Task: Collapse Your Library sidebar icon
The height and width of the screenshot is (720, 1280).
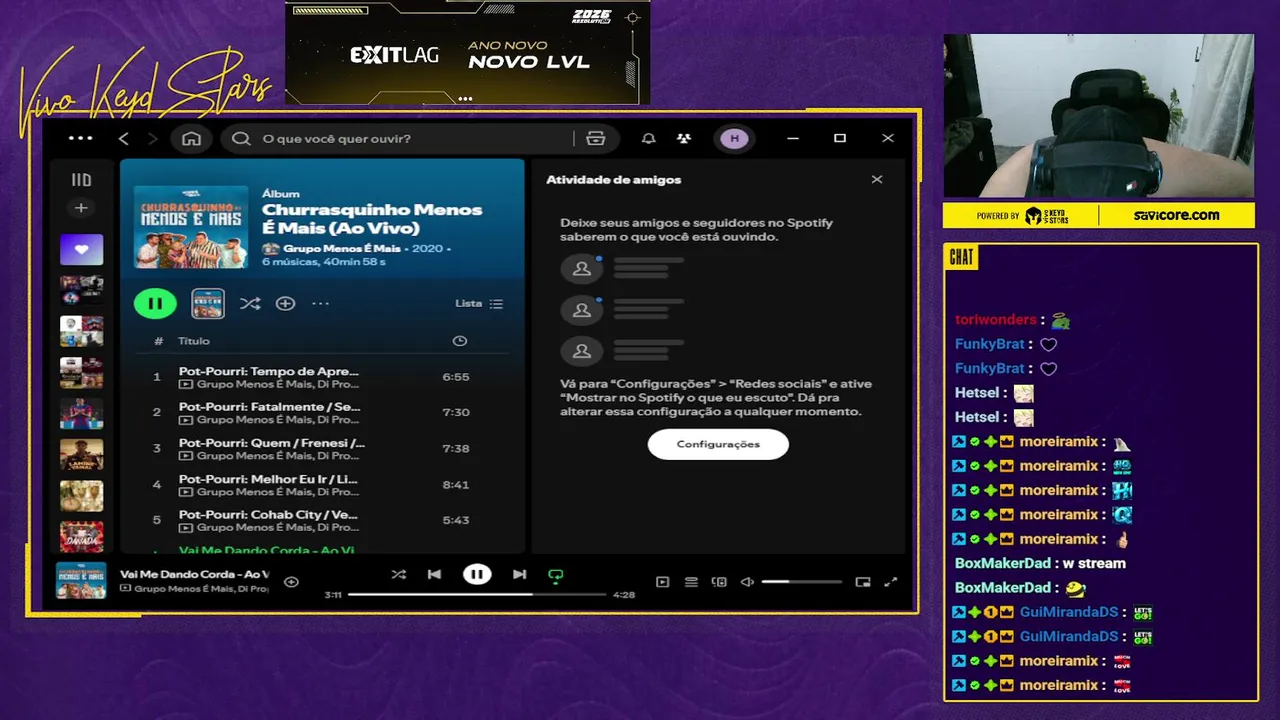Action: click(81, 180)
